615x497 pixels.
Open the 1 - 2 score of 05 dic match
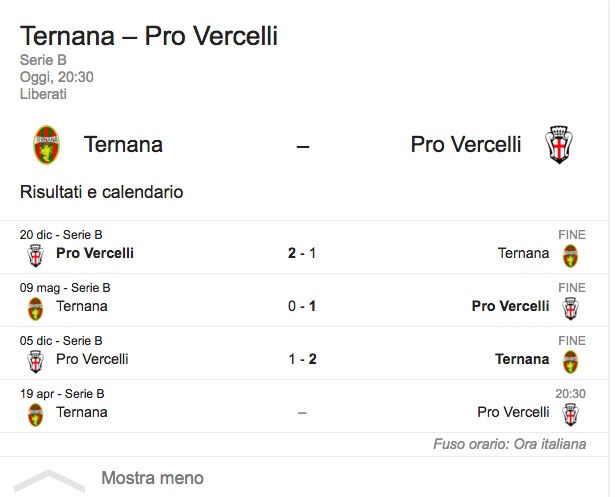pyautogui.click(x=302, y=359)
